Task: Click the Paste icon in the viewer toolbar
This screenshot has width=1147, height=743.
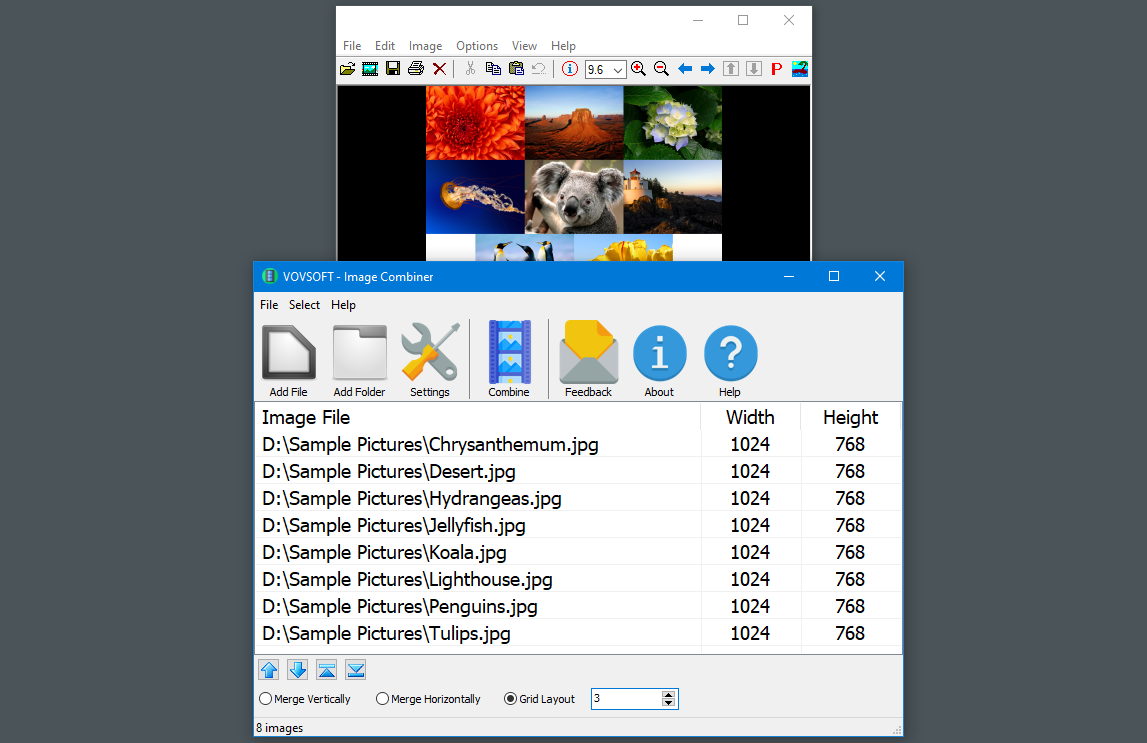Action: point(516,69)
